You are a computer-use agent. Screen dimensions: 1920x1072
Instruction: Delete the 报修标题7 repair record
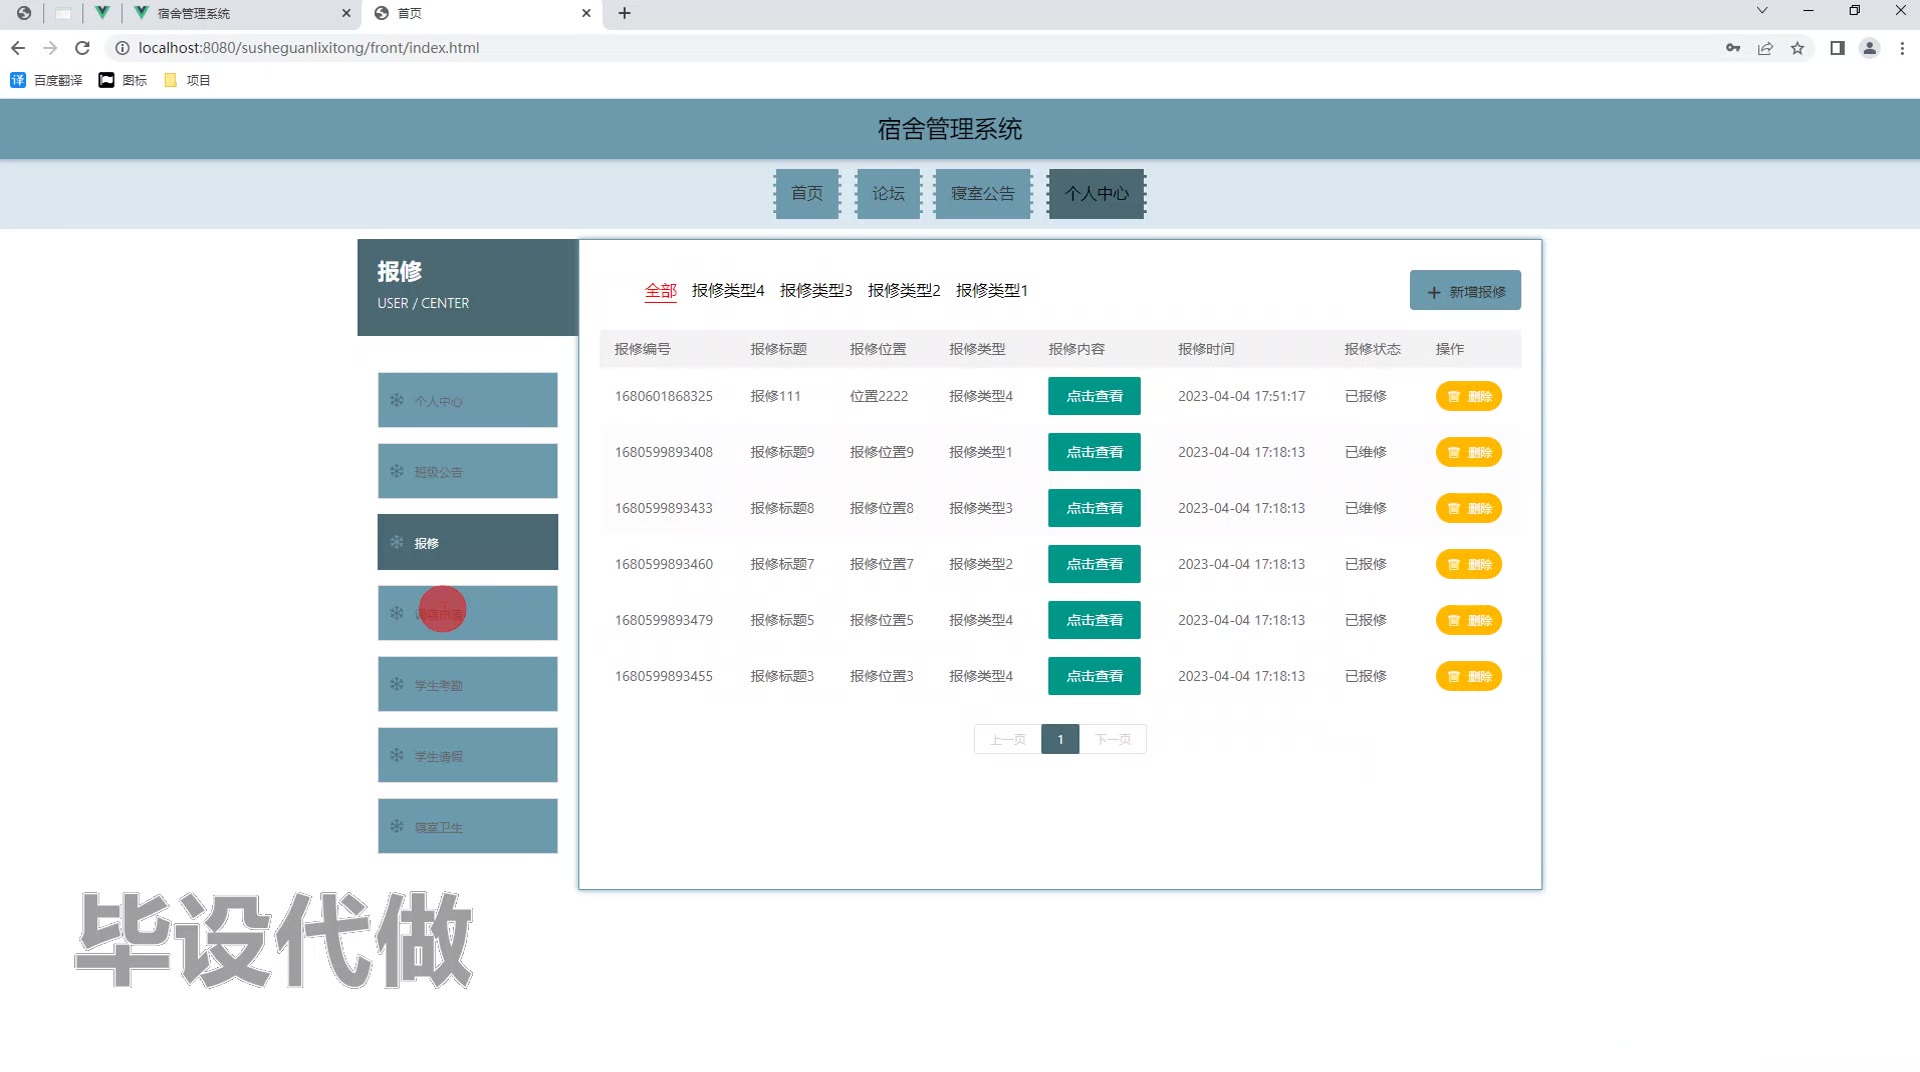point(1469,564)
